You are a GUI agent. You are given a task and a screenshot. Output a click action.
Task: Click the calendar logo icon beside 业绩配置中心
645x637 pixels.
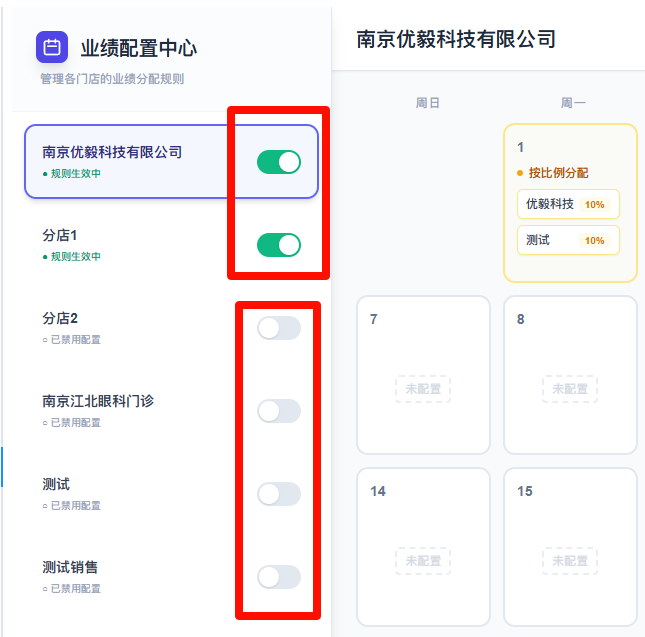(52, 47)
